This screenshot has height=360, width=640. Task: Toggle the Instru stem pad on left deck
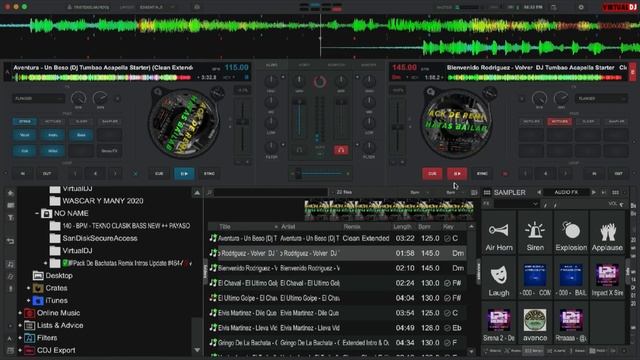pos(53,135)
